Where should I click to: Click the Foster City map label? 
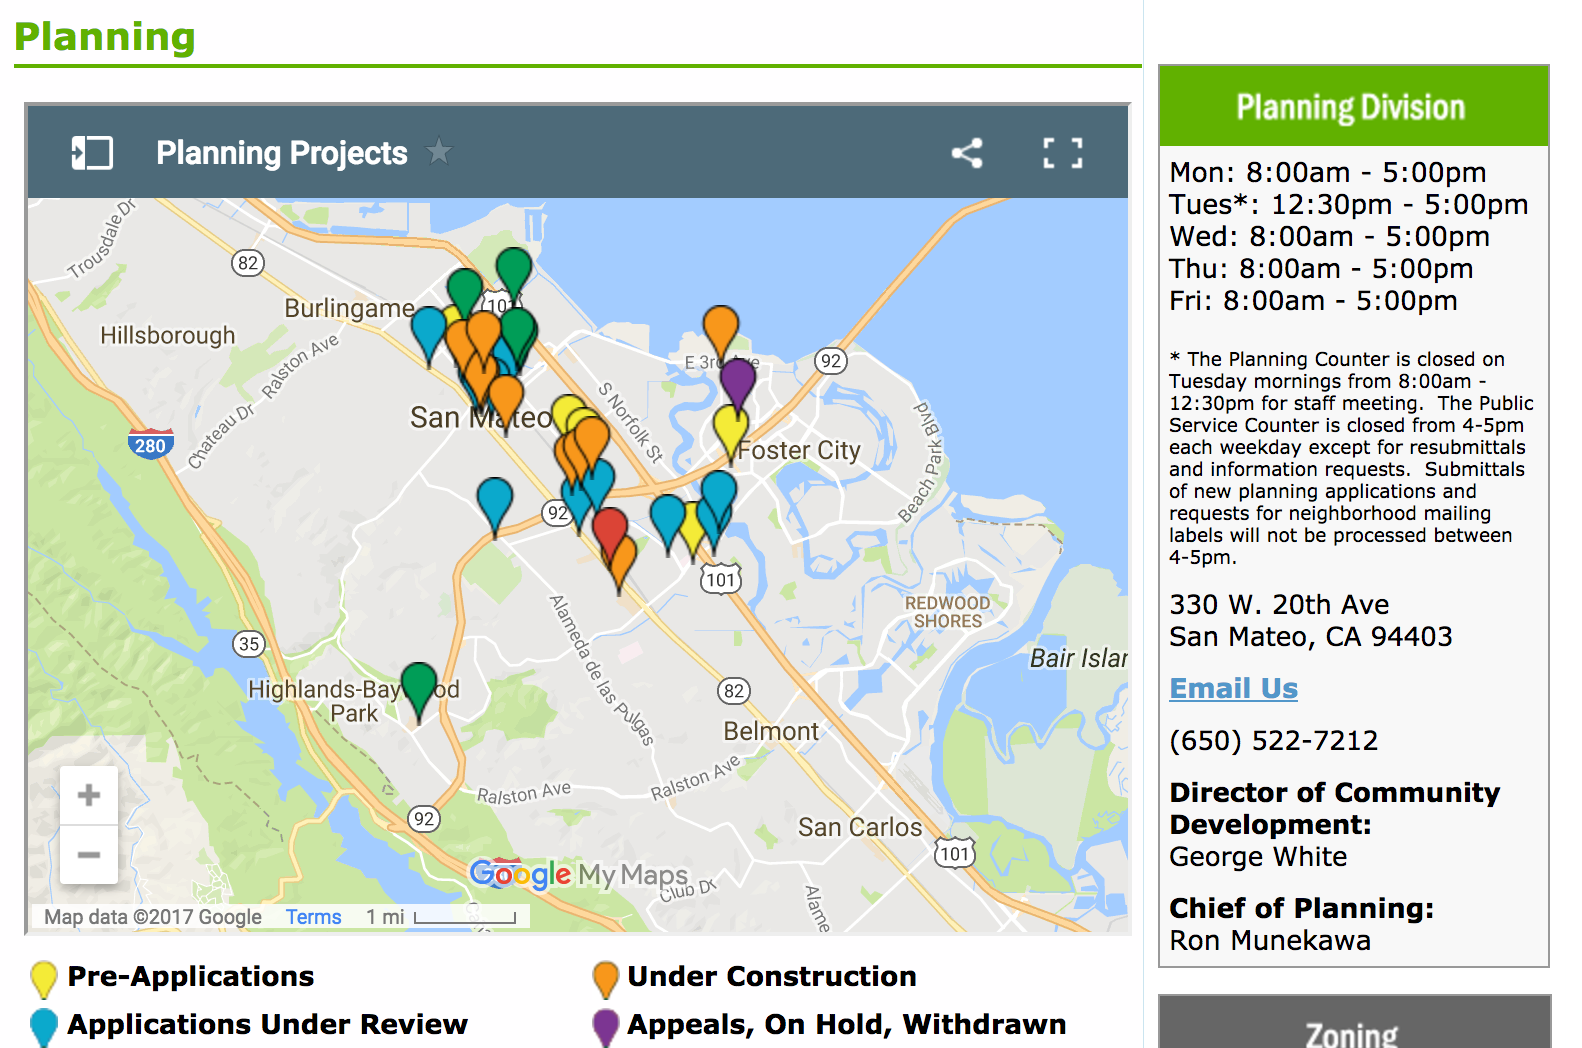coord(799,451)
